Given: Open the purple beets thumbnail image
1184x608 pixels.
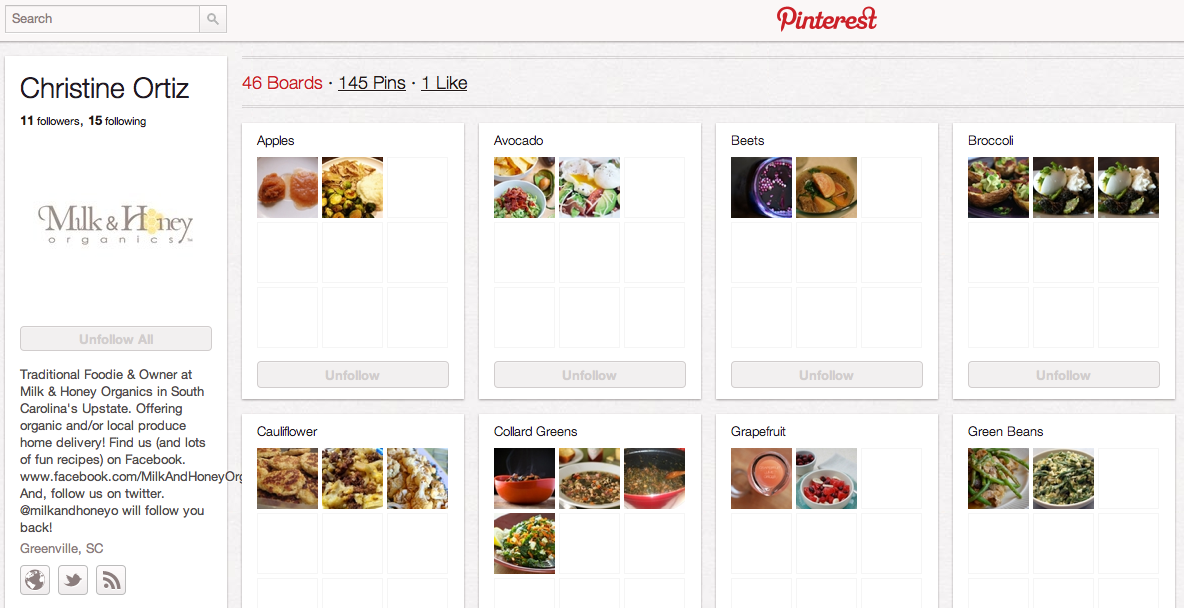Looking at the screenshot, I should (761, 187).
